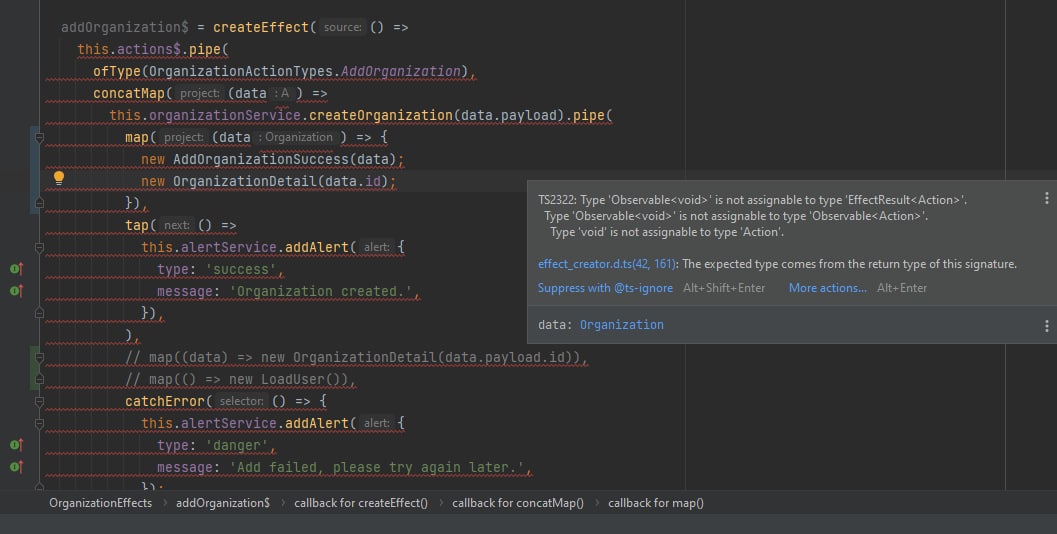Select 'callback for createEffect()' breadcrumb
The width and height of the screenshot is (1057, 534).
point(361,503)
